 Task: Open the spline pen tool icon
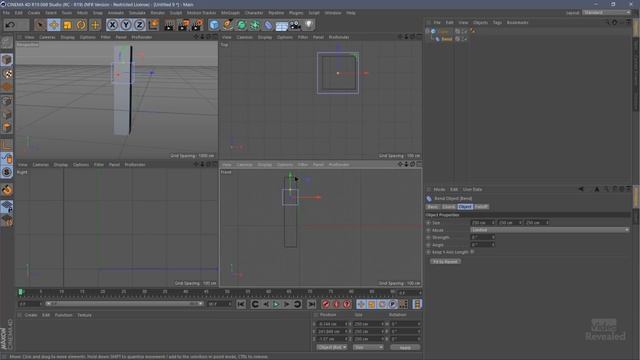228,25
